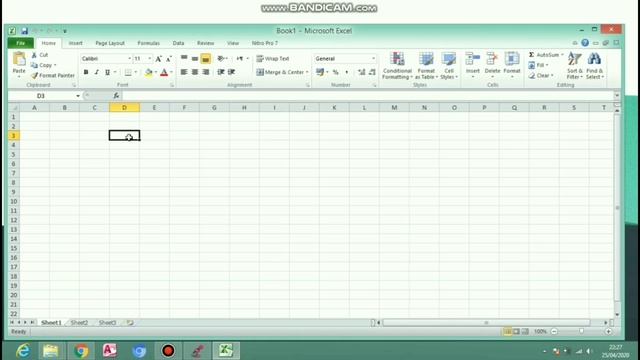Switch to Page Break Preview in status bar
Image resolution: width=640 pixels, height=360 pixels.
coord(525,331)
